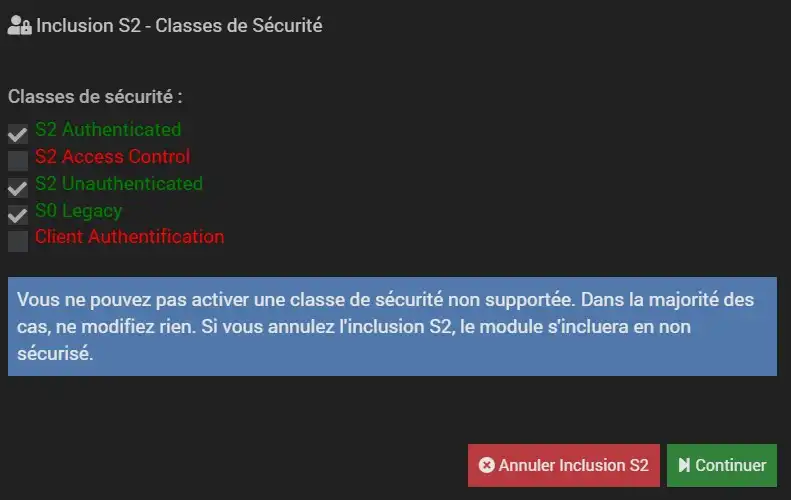Click the green S2 Authenticated label
The width and height of the screenshot is (791, 500).
click(108, 130)
